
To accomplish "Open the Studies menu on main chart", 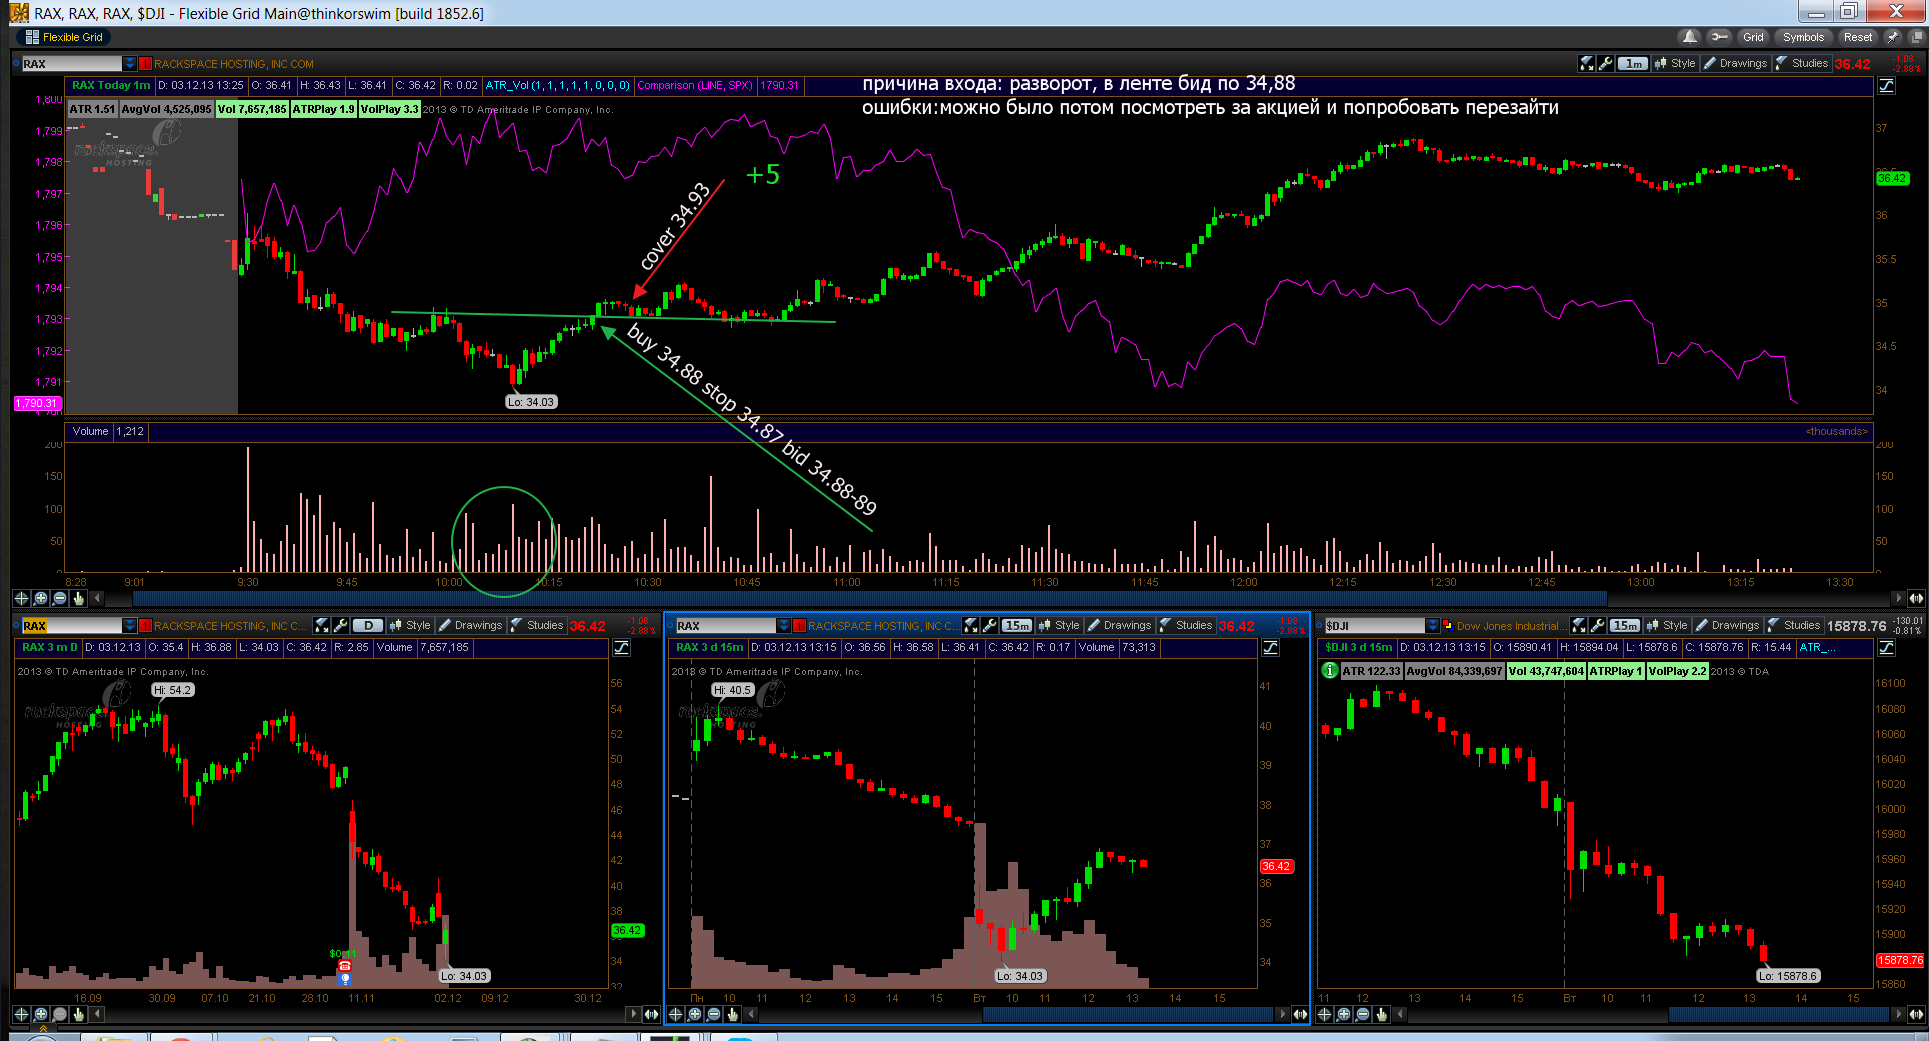I will click(x=1802, y=63).
